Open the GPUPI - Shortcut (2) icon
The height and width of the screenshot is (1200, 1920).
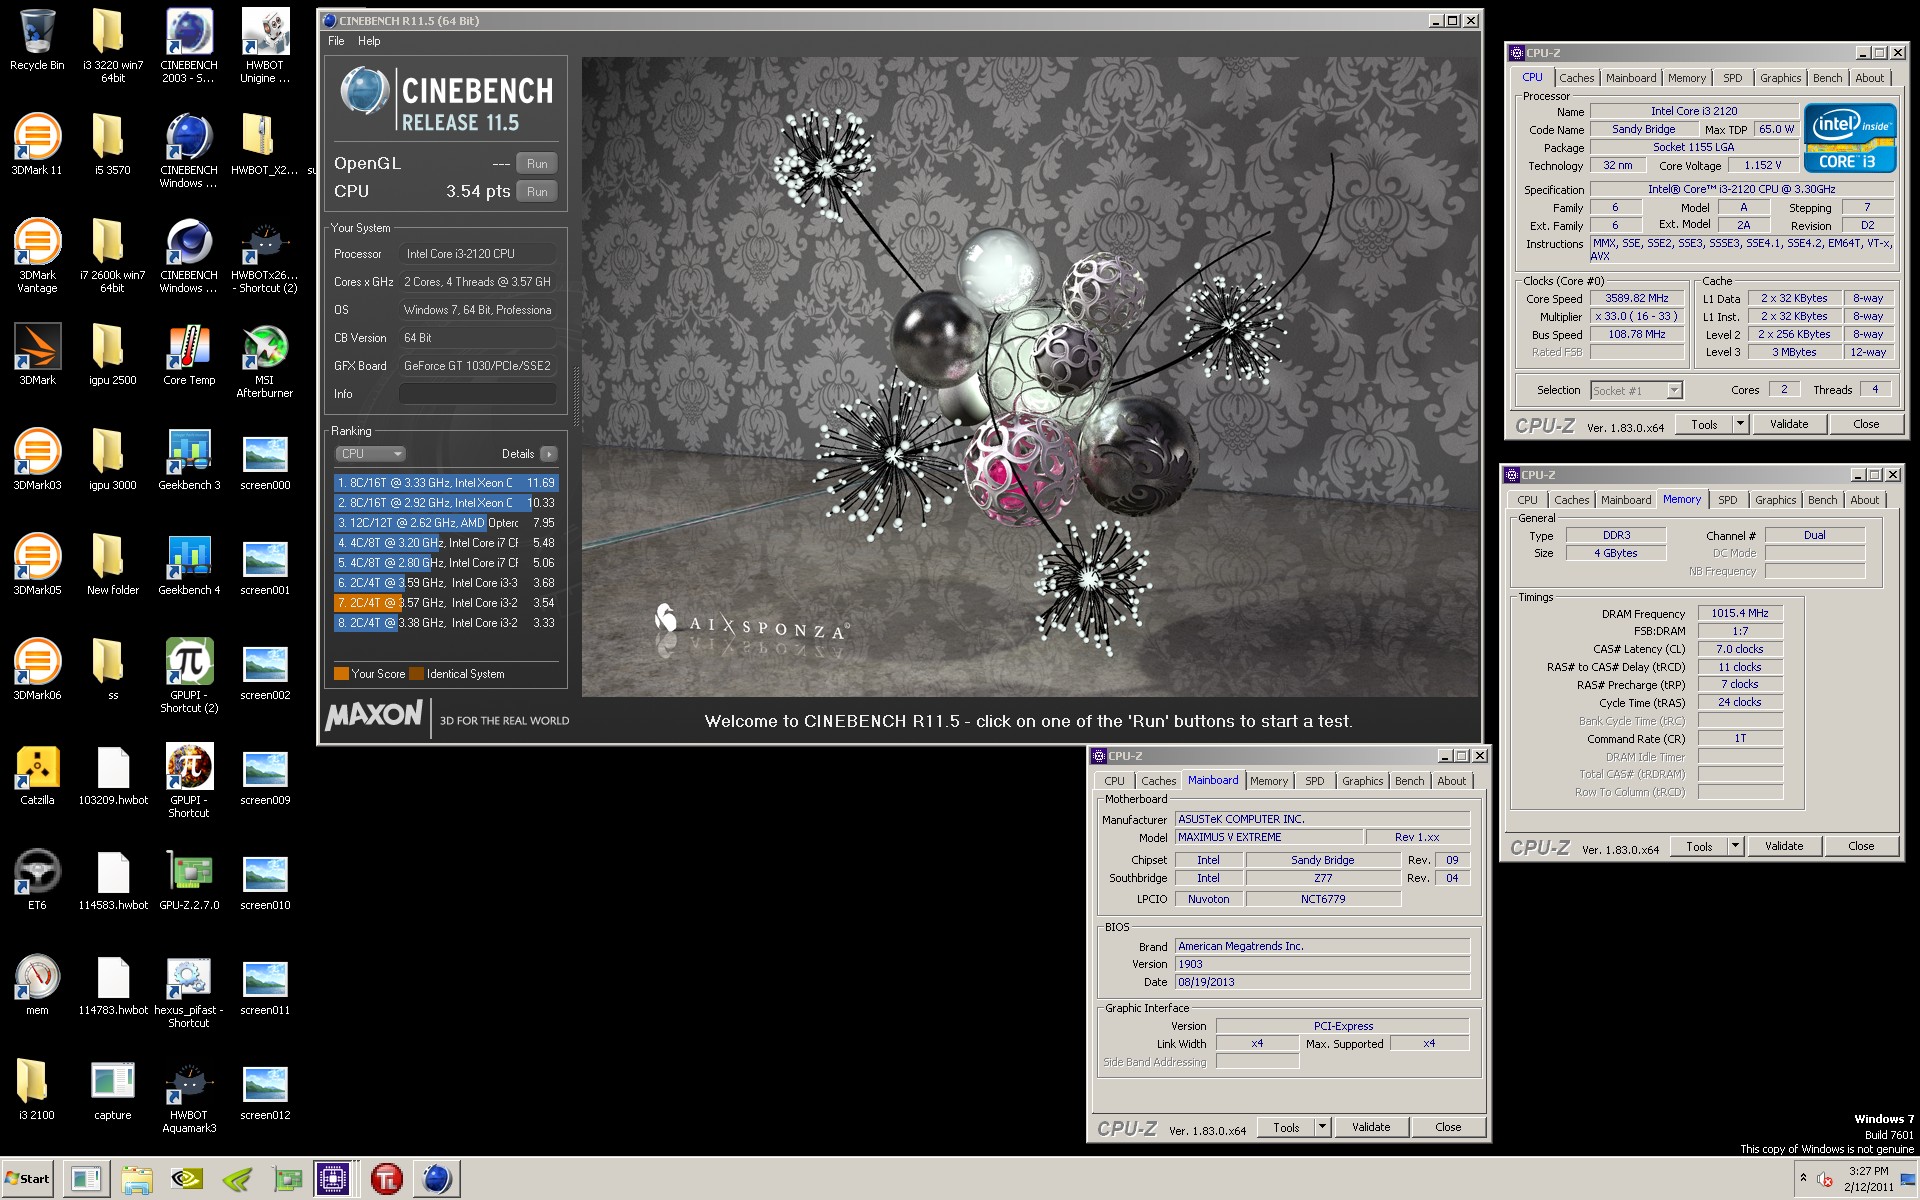pyautogui.click(x=189, y=675)
